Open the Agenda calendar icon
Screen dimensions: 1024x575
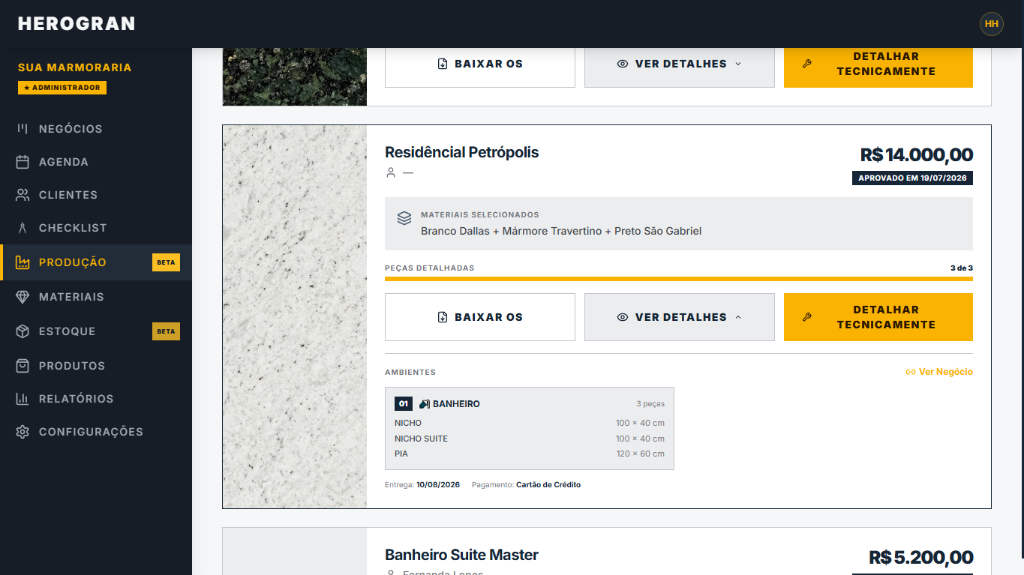(22, 162)
